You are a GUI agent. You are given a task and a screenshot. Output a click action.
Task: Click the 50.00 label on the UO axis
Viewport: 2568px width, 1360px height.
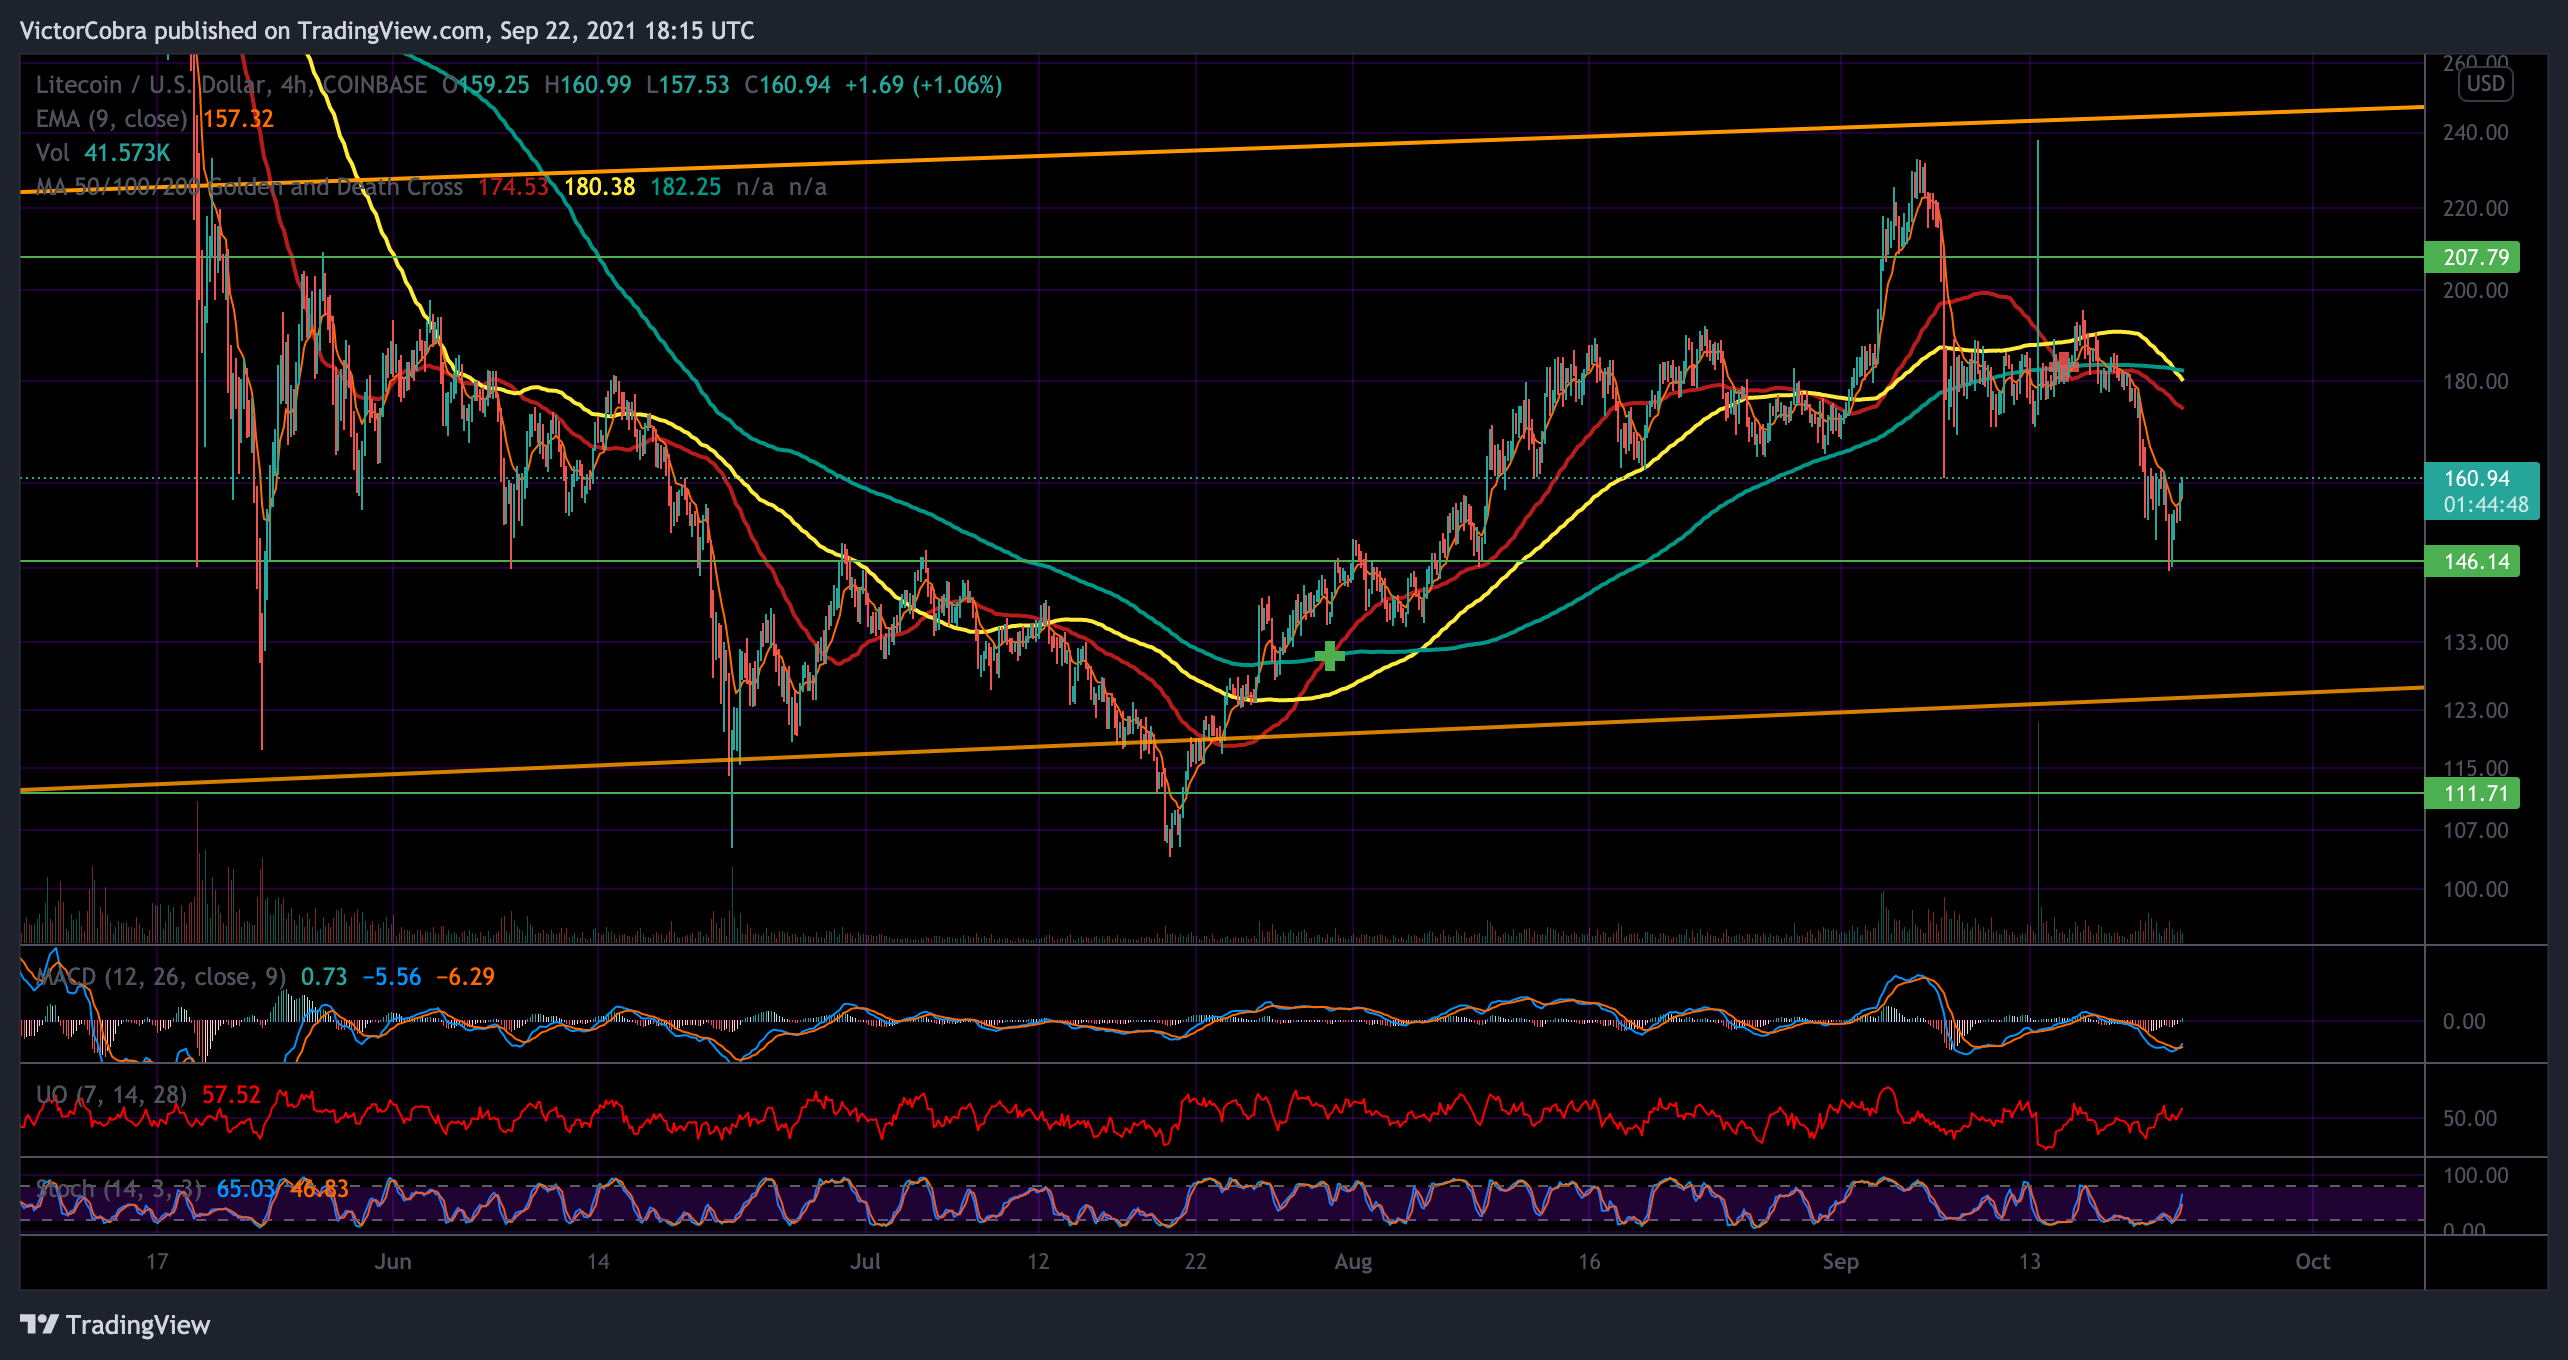coord(2469,1119)
